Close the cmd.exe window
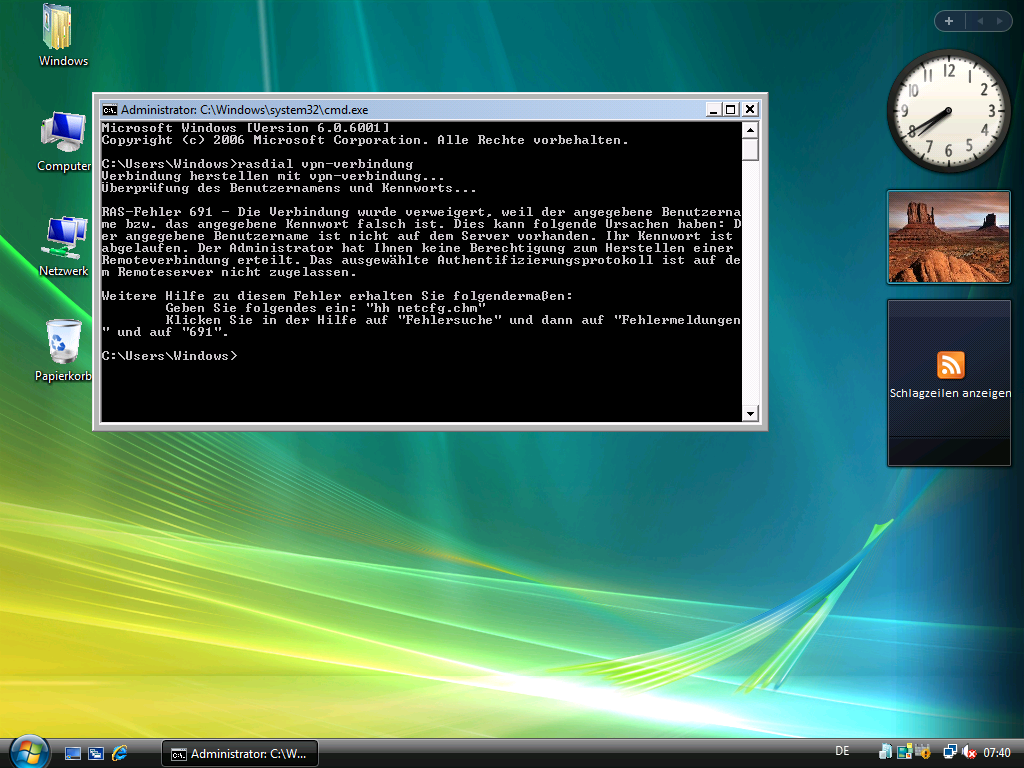The height and width of the screenshot is (768, 1024). point(750,110)
